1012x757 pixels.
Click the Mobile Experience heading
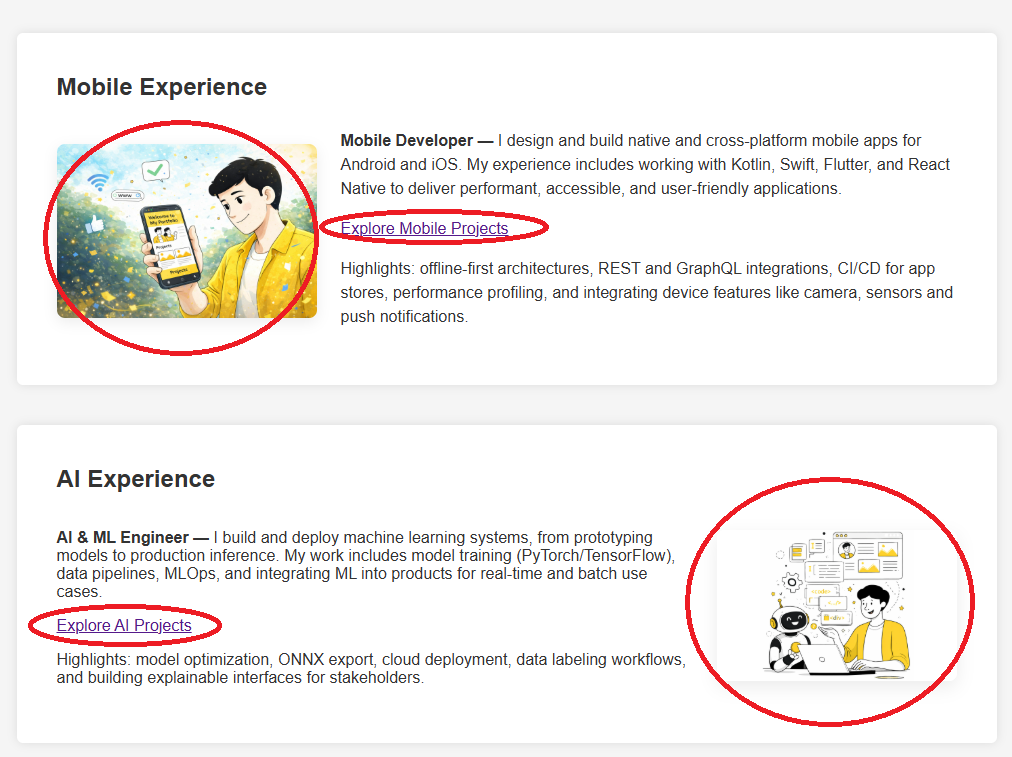click(x=162, y=87)
